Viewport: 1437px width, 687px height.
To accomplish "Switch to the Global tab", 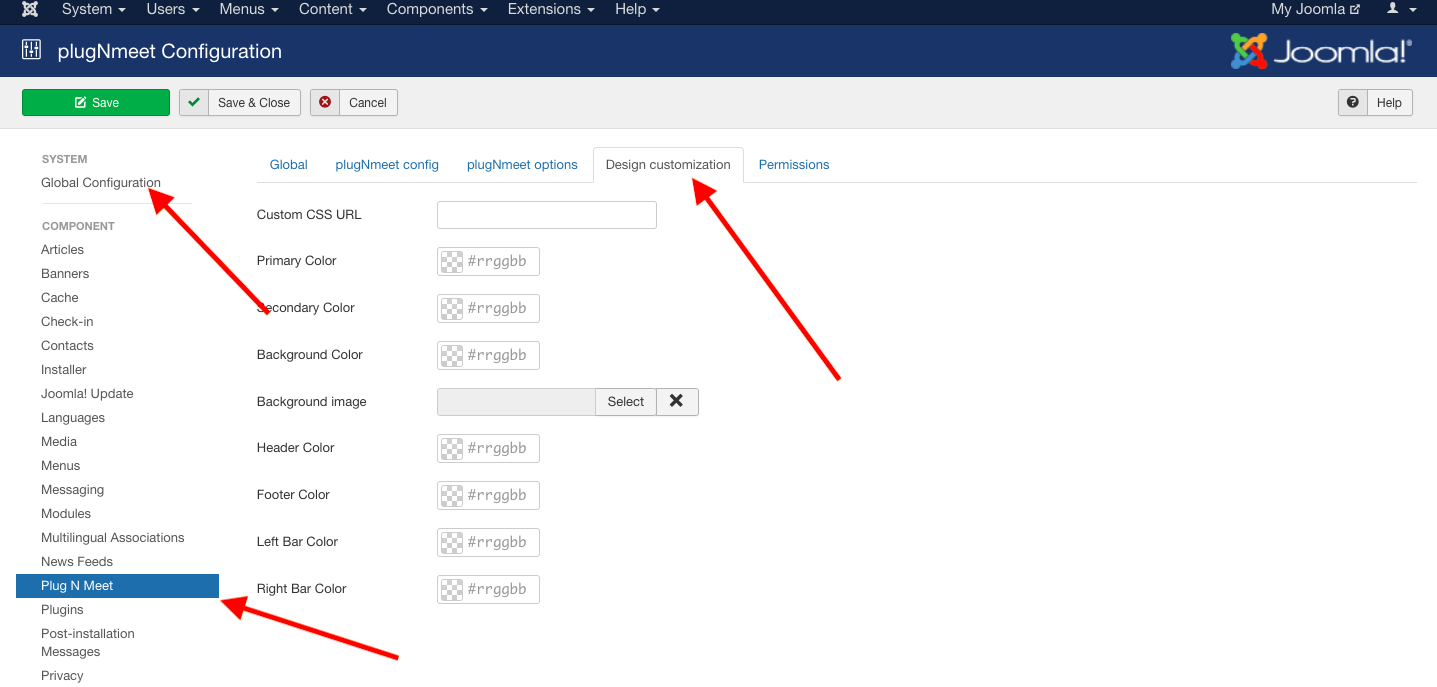I will tap(288, 164).
